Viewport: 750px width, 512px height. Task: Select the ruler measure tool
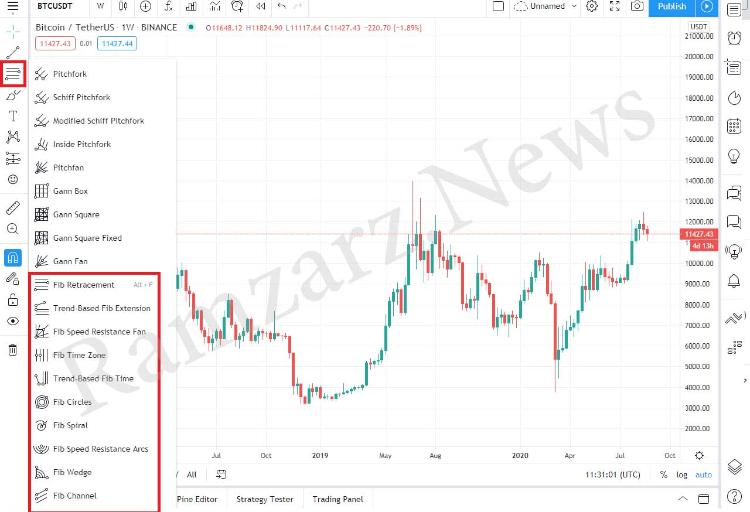13,208
